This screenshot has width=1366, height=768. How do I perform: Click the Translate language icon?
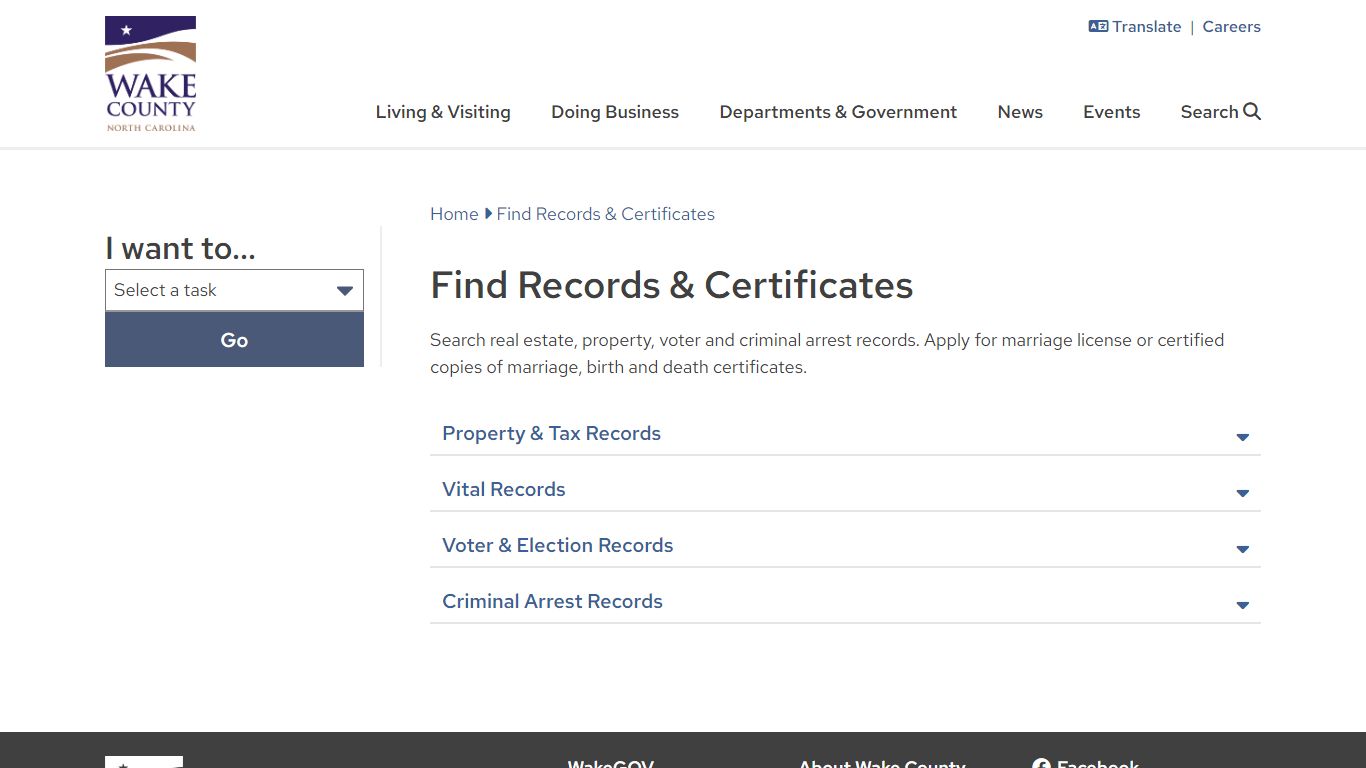pos(1098,27)
